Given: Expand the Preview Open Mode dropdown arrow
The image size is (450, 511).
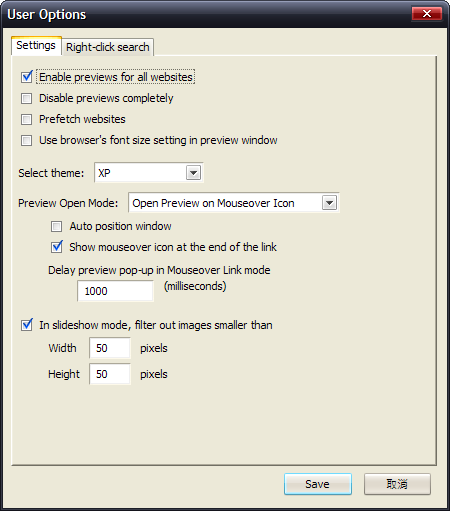Looking at the screenshot, I should pyautogui.click(x=329, y=203).
